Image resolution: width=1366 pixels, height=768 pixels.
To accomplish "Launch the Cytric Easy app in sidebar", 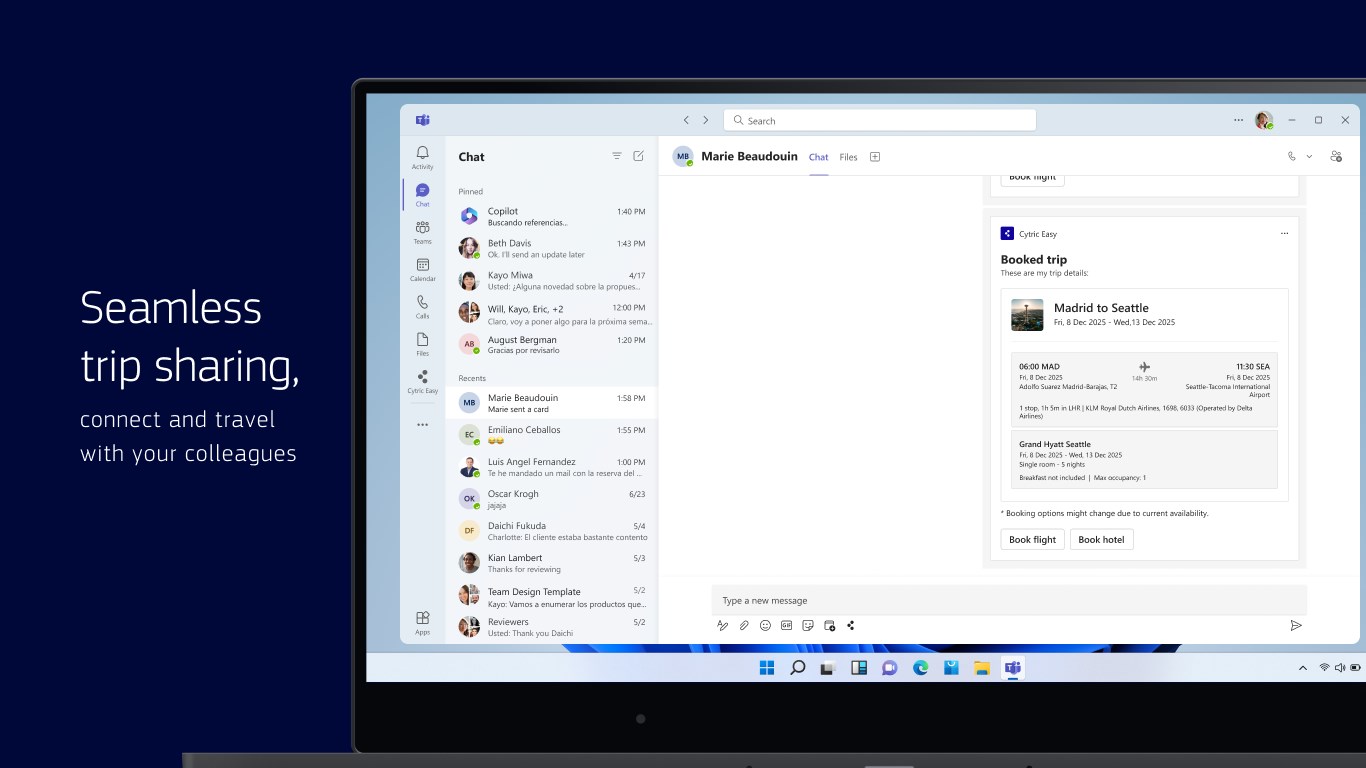I will click(x=422, y=382).
